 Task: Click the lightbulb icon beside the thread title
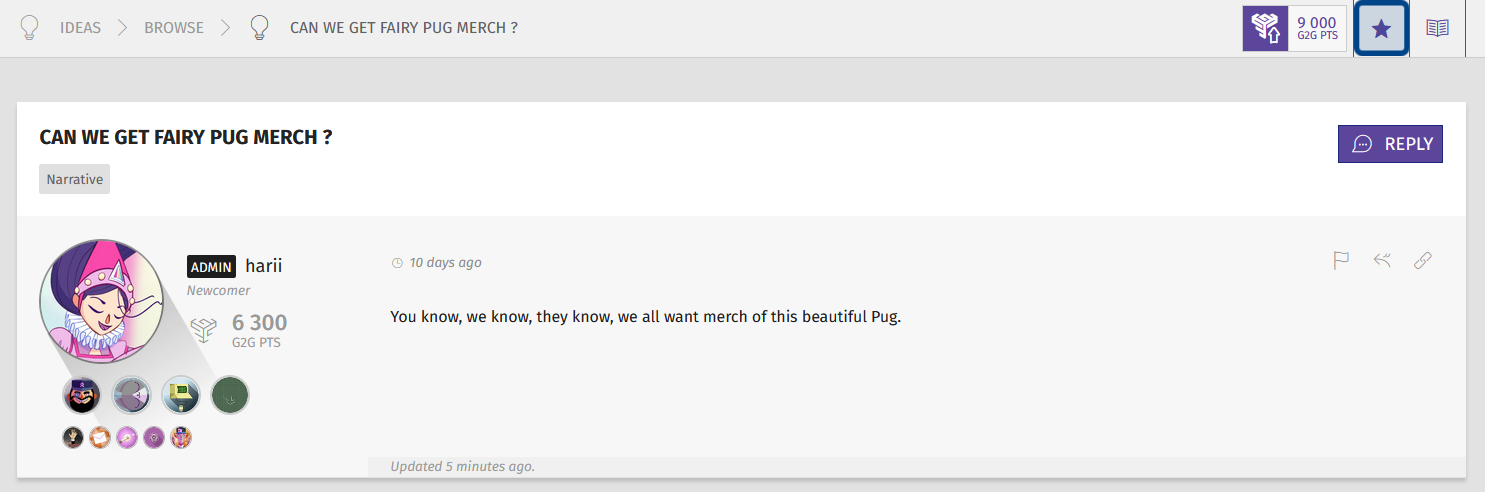(260, 28)
